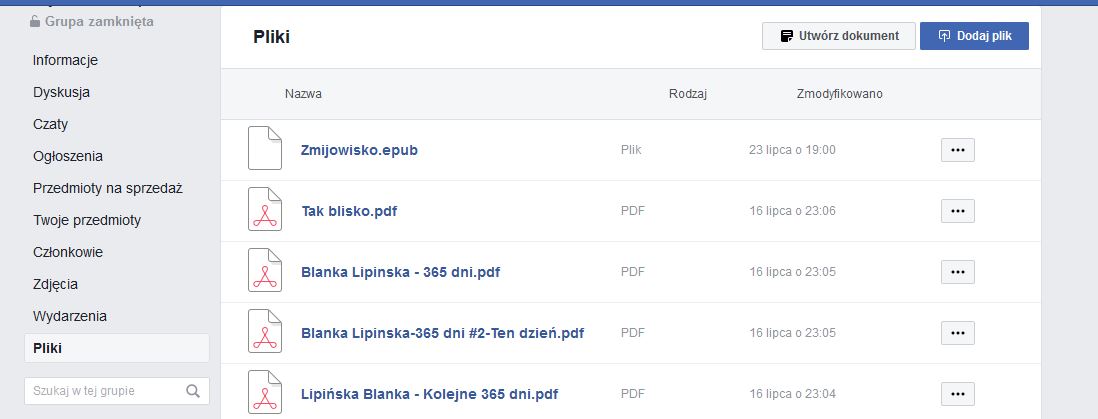Image resolution: width=1098 pixels, height=419 pixels.
Task: Click the magnifier icon in group search
Action: (193, 391)
